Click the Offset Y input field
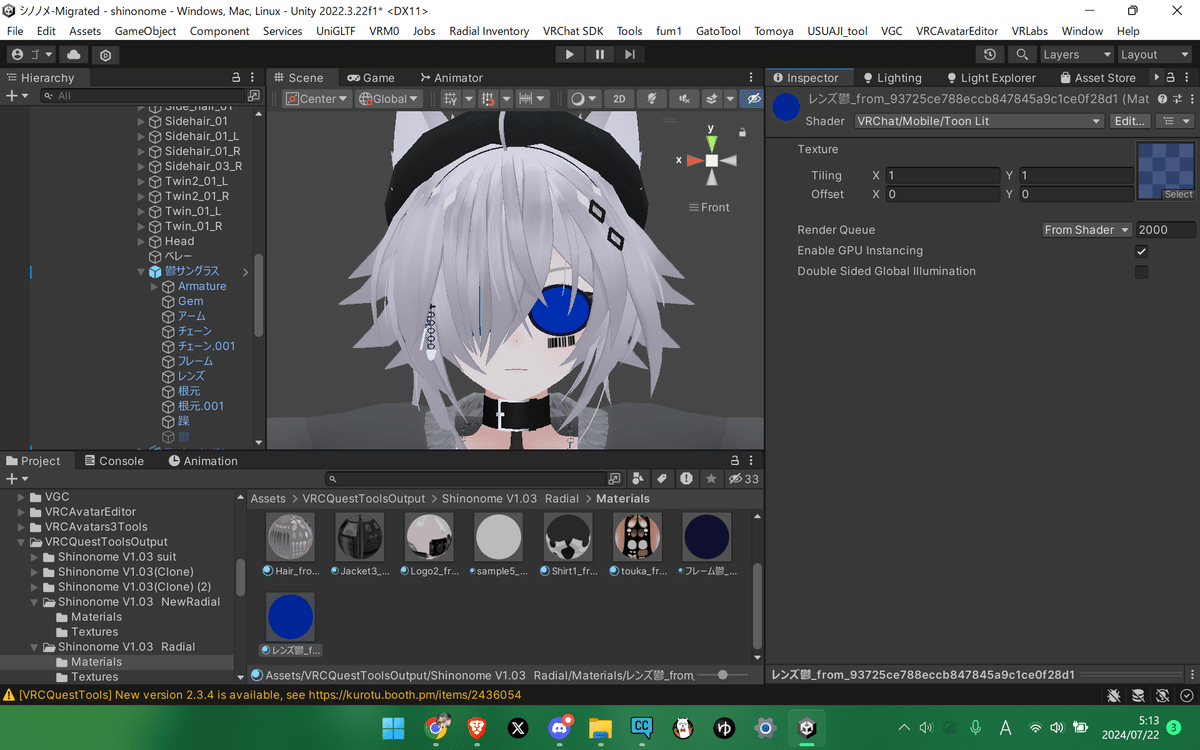This screenshot has height=750, width=1200. click(1075, 195)
